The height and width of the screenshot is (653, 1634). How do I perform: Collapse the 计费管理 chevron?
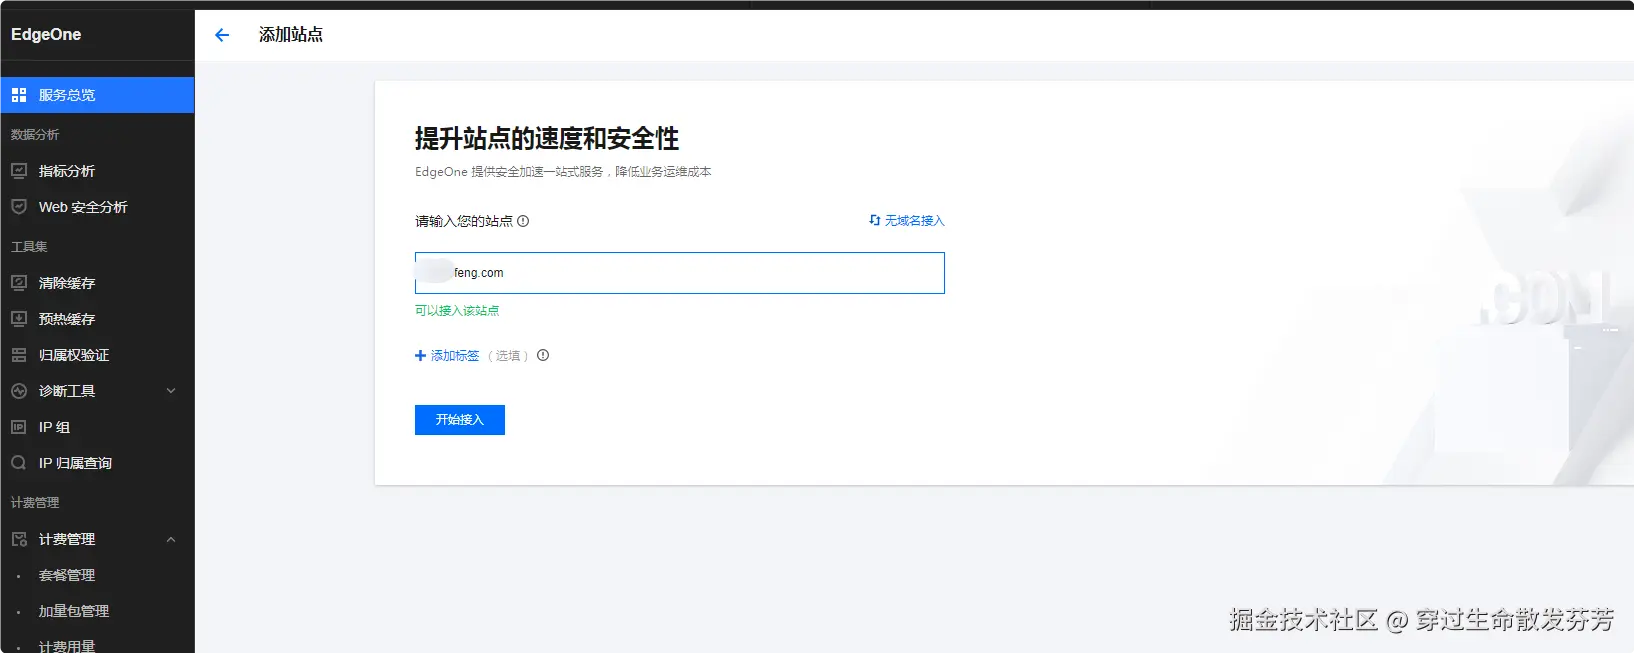click(171, 539)
